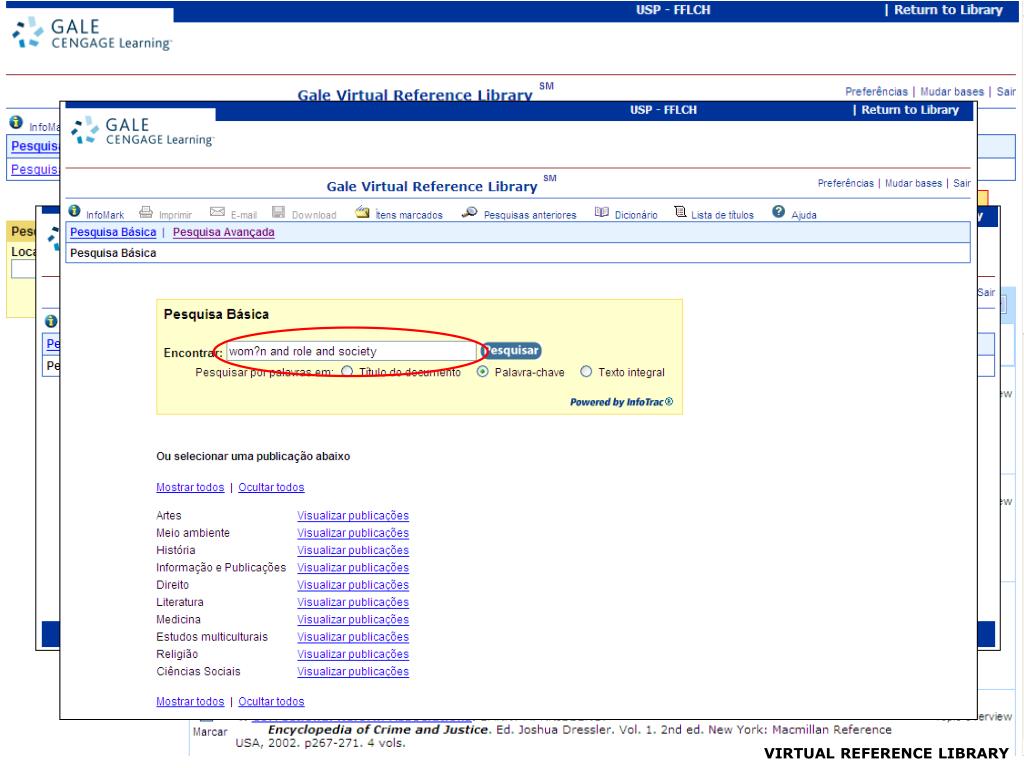Visualizar publicações for Informação e Publicações
1024x768 pixels.
[353, 568]
